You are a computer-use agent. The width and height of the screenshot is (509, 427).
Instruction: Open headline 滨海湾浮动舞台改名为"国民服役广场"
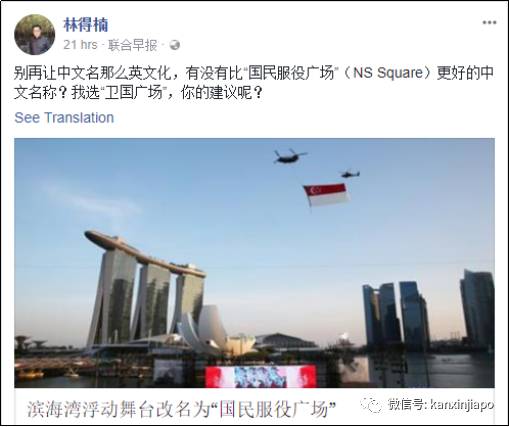[x=182, y=409]
